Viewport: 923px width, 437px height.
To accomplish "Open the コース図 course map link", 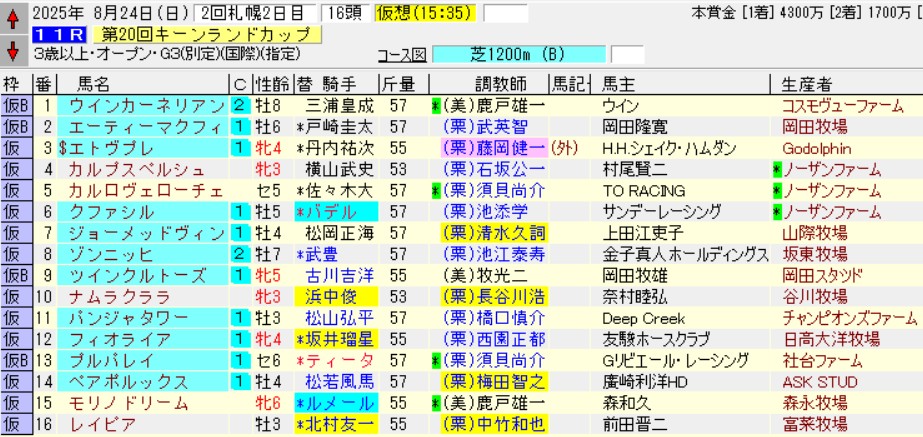I will (400, 55).
